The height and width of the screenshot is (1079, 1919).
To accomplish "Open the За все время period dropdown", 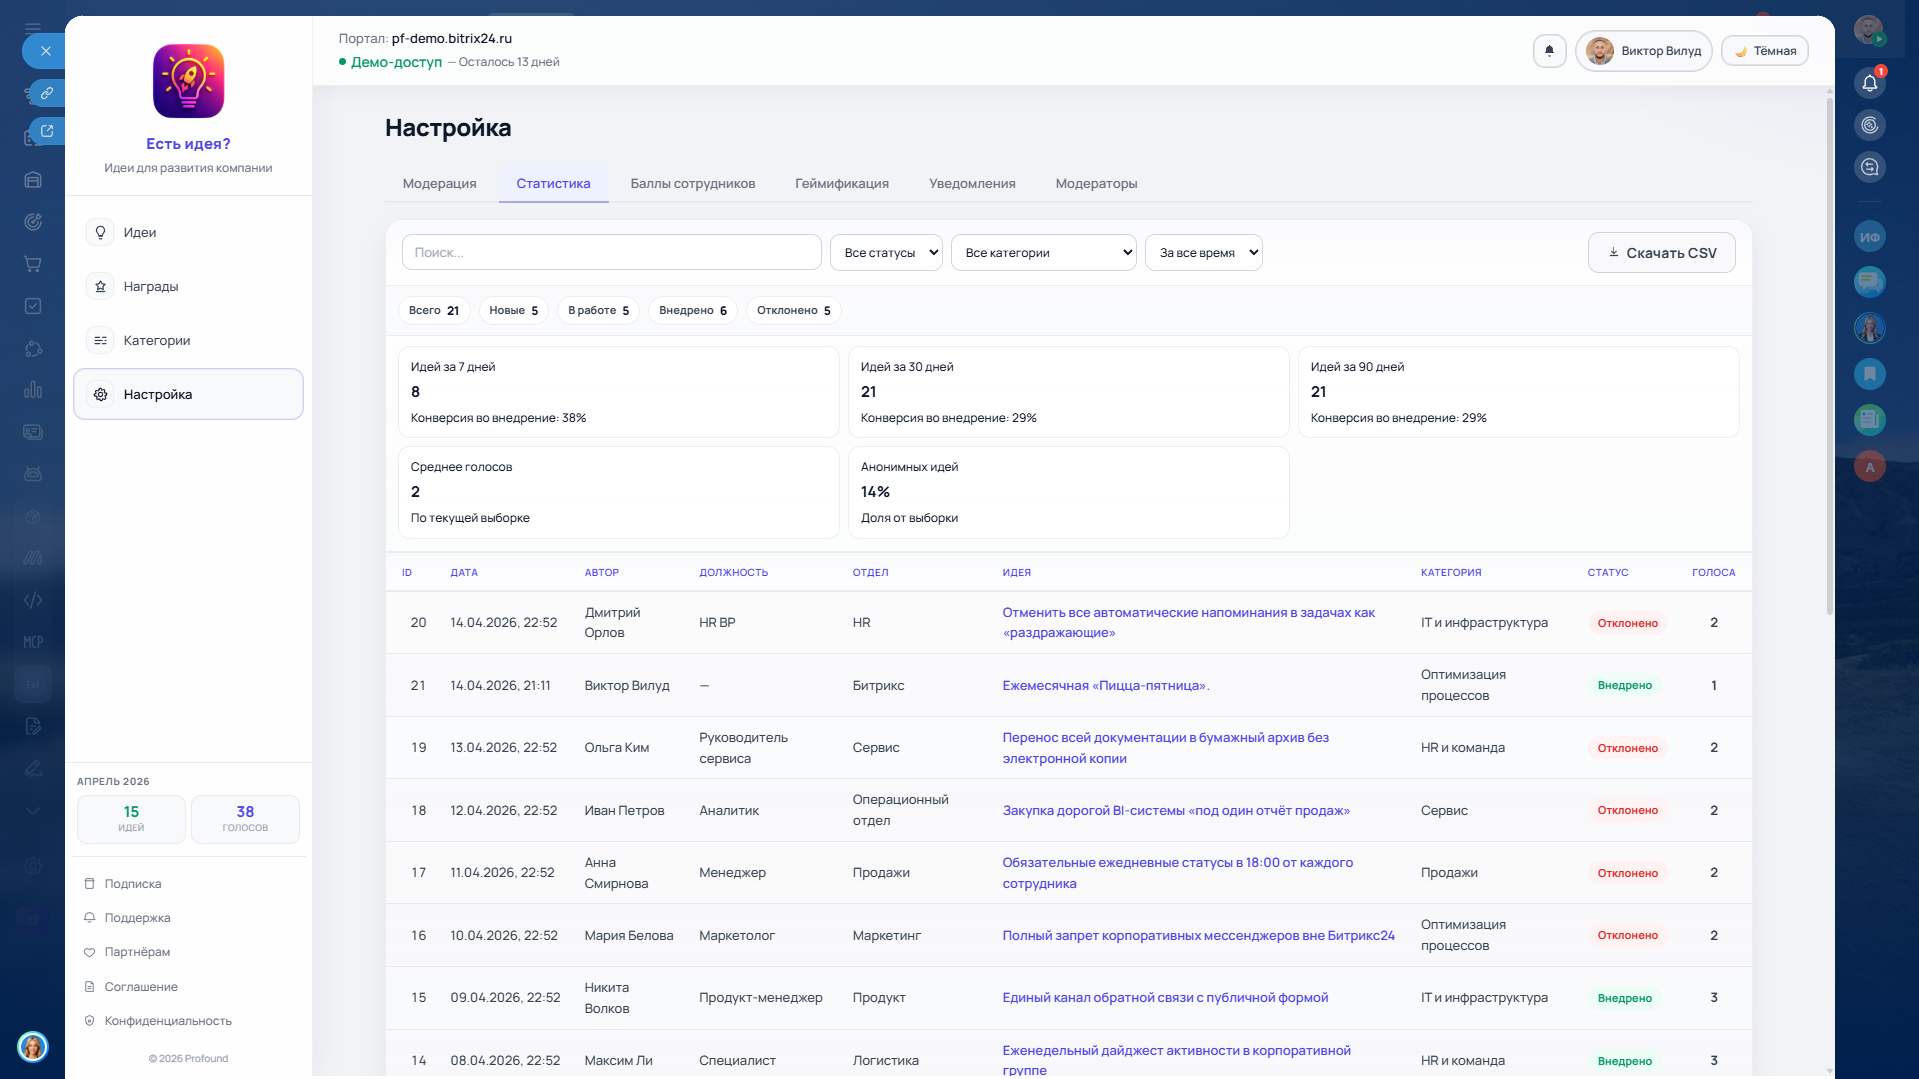I will 1203,253.
